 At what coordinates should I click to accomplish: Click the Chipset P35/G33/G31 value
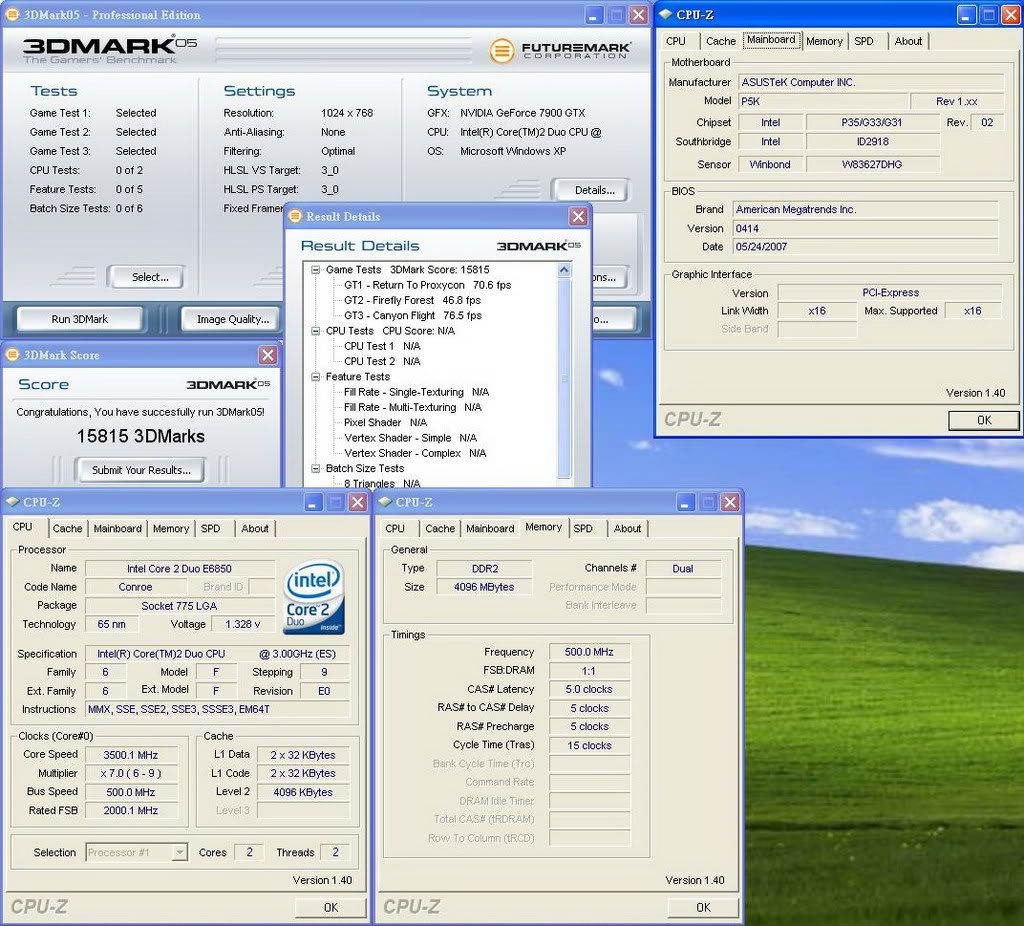click(872, 122)
